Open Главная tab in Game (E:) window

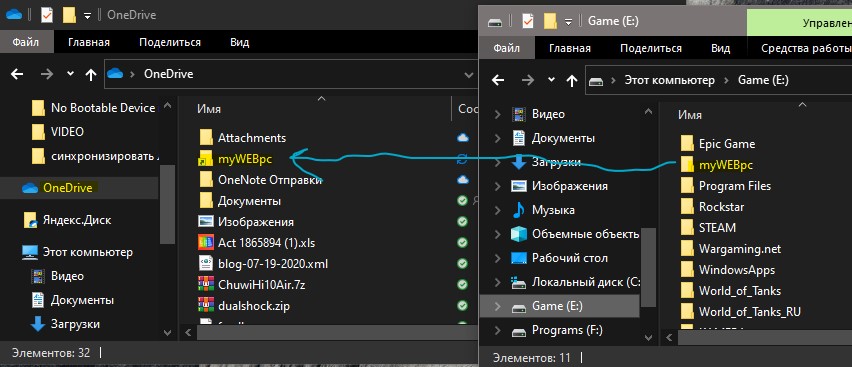tap(569, 48)
